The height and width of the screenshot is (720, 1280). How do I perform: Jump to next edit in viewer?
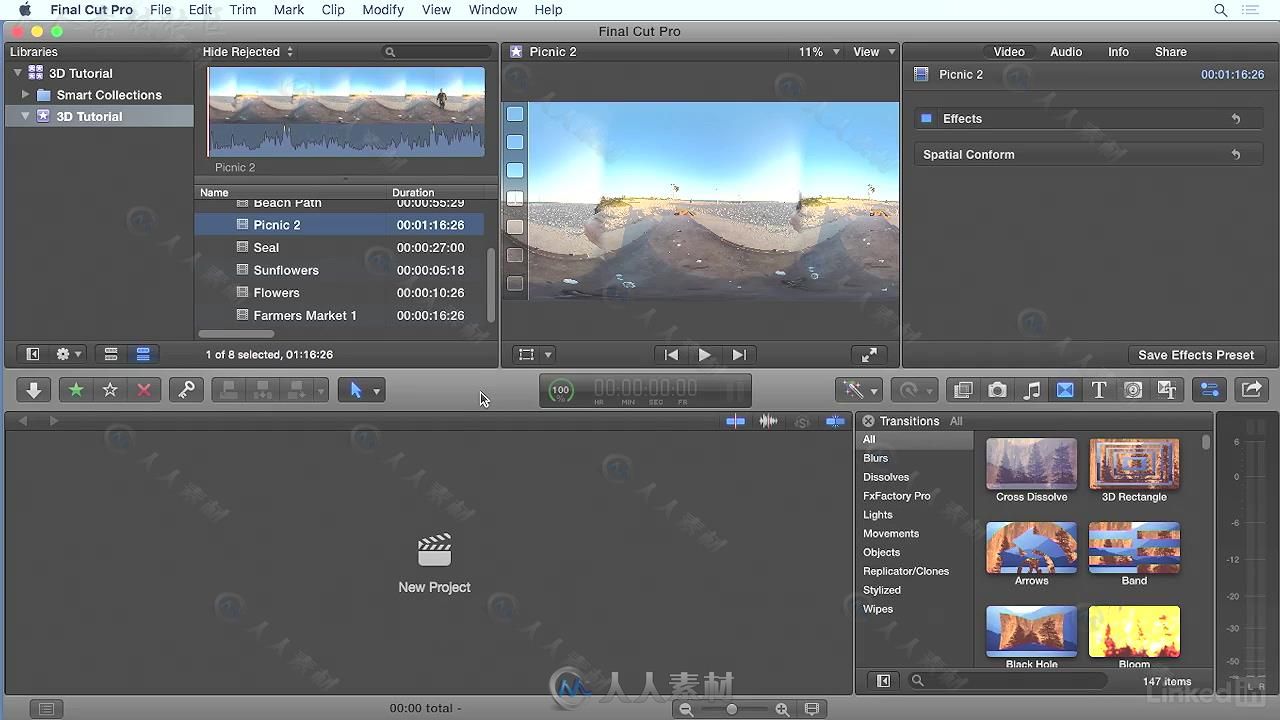pos(739,354)
